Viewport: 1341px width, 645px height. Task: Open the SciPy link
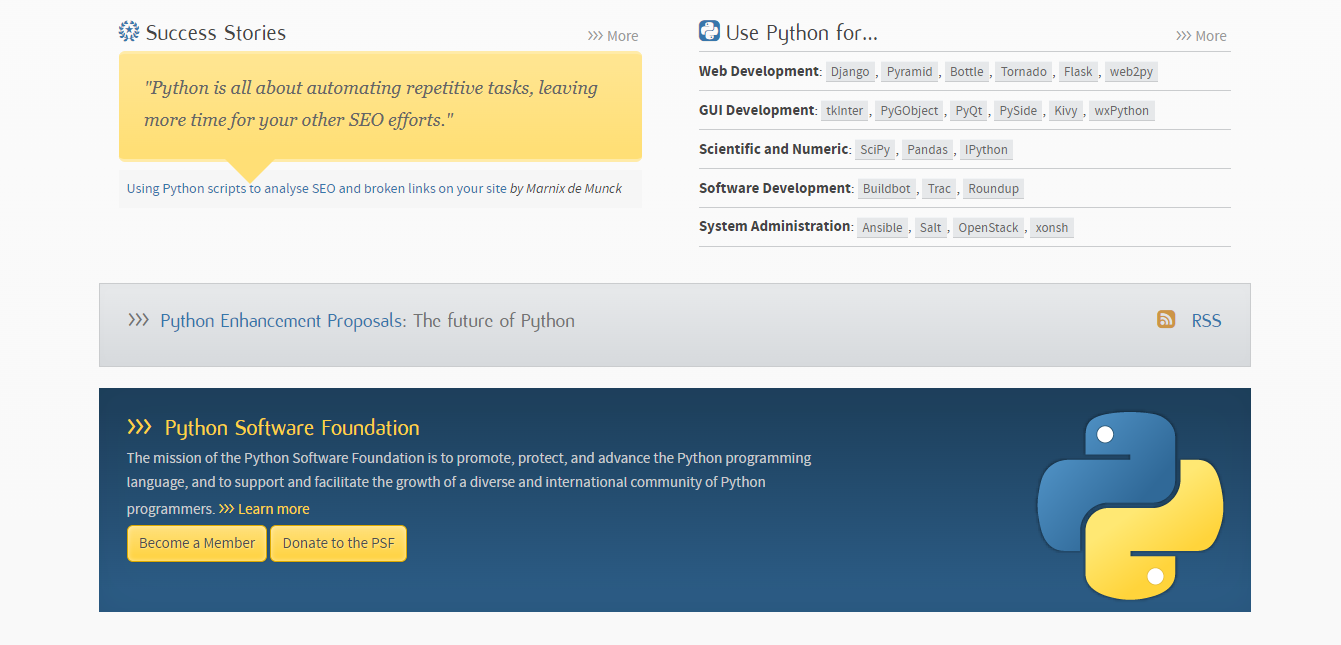(875, 150)
